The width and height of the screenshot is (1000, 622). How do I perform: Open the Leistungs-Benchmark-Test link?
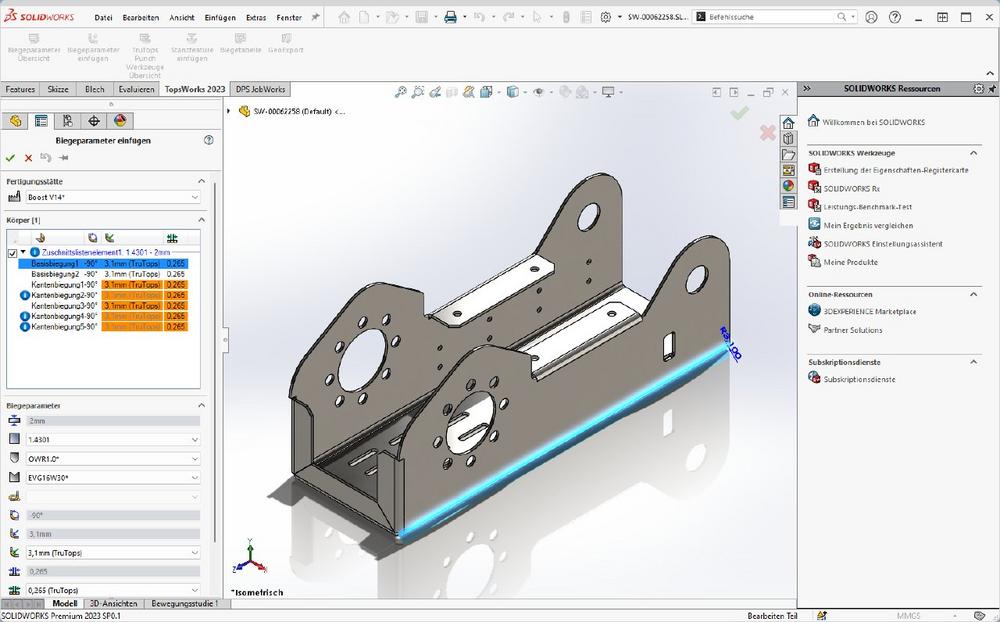pos(868,207)
